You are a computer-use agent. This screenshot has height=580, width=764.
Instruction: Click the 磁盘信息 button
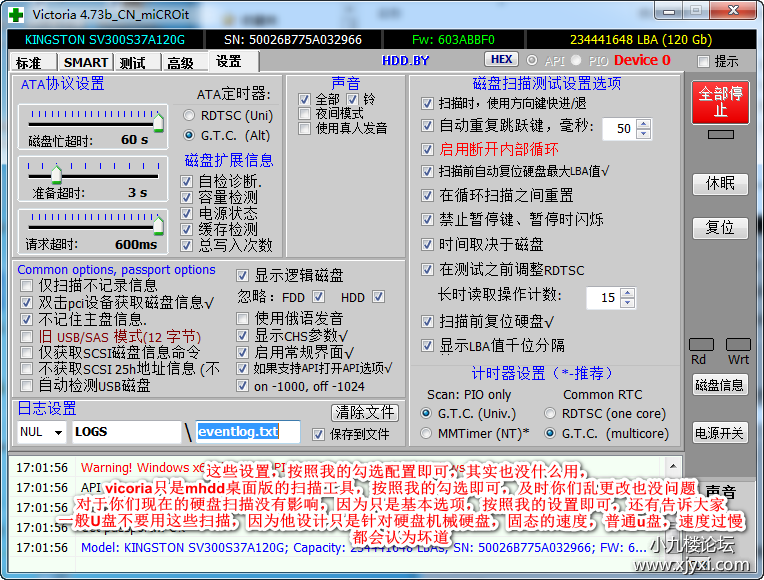click(x=719, y=385)
